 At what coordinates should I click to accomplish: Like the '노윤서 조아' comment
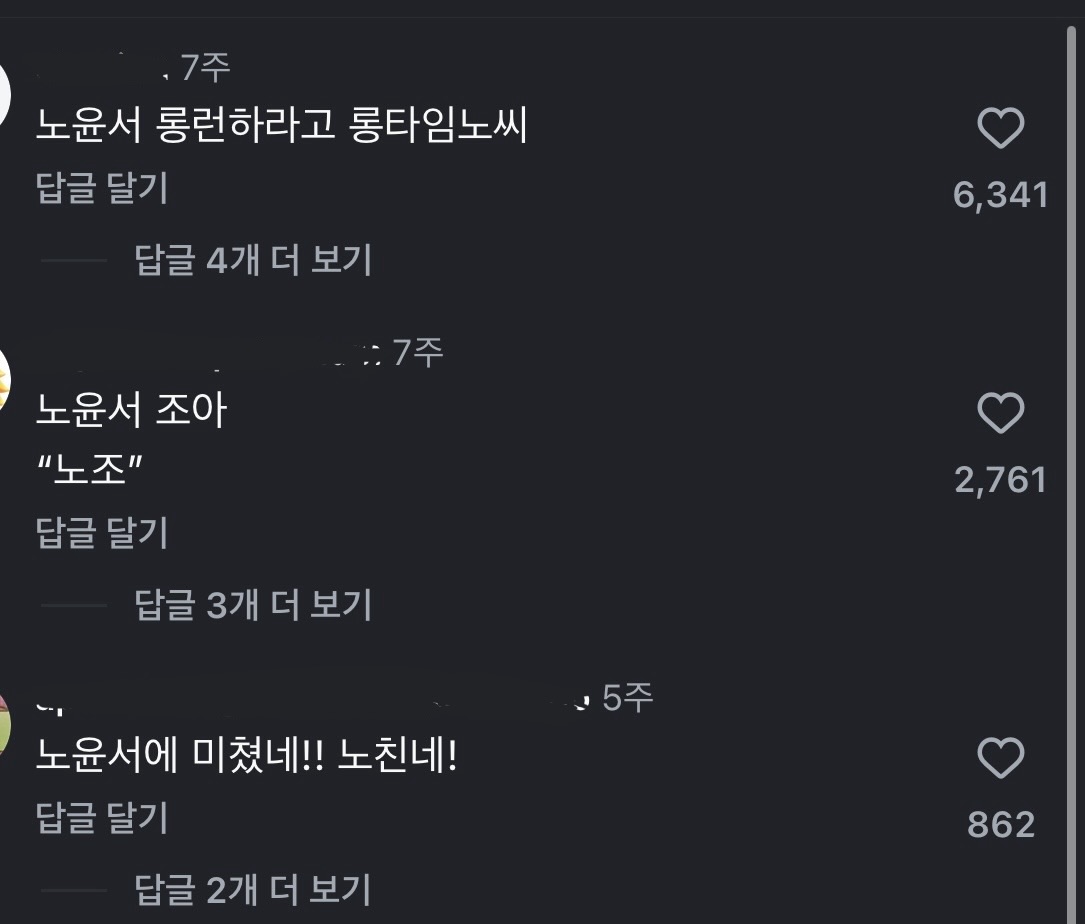click(1001, 413)
